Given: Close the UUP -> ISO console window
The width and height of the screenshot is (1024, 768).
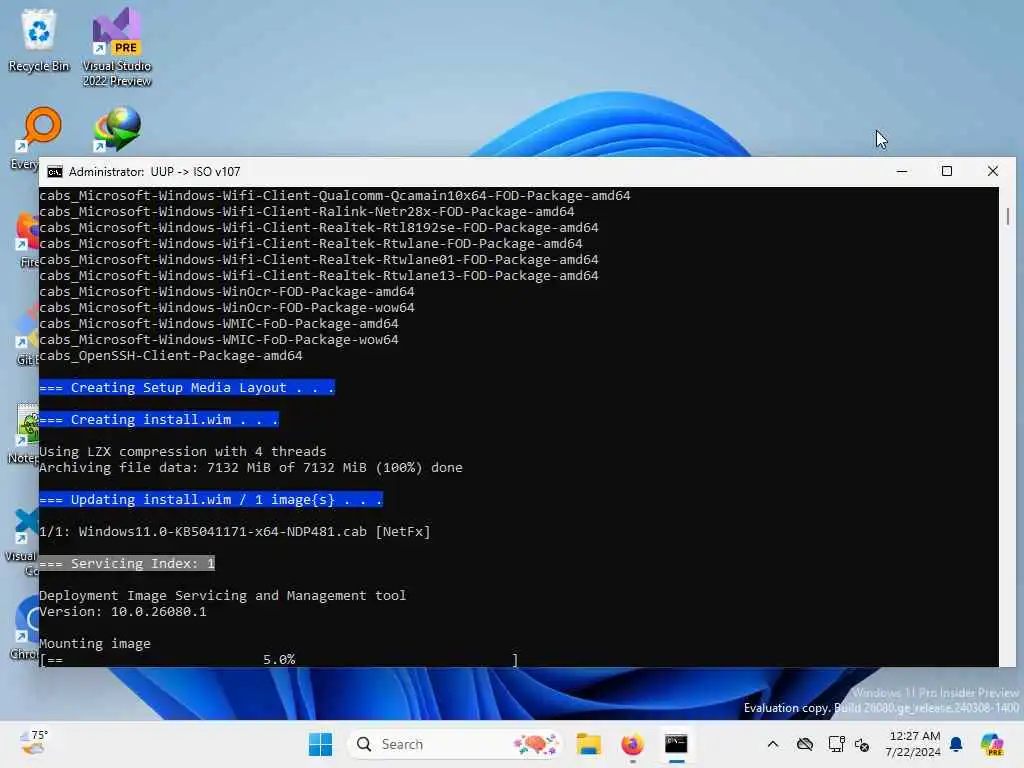Looking at the screenshot, I should pyautogui.click(x=993, y=171).
